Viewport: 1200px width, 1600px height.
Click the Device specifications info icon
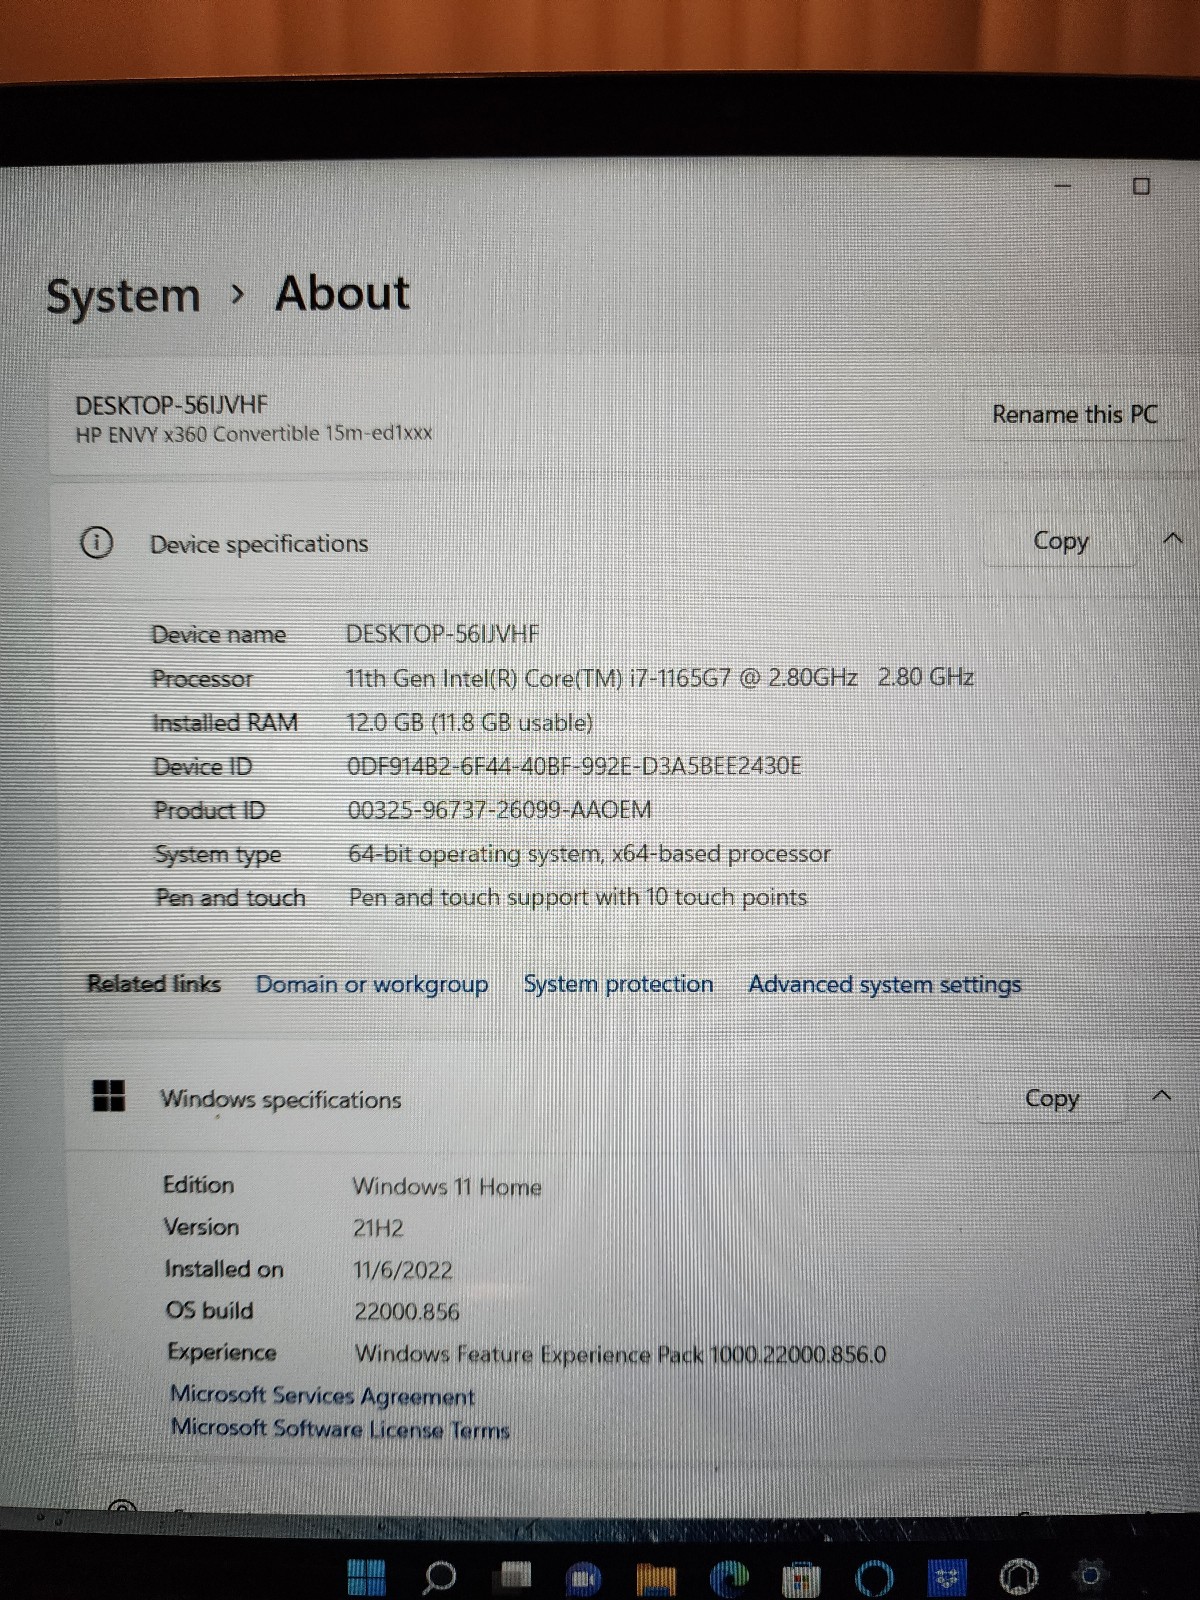pyautogui.click(x=96, y=543)
